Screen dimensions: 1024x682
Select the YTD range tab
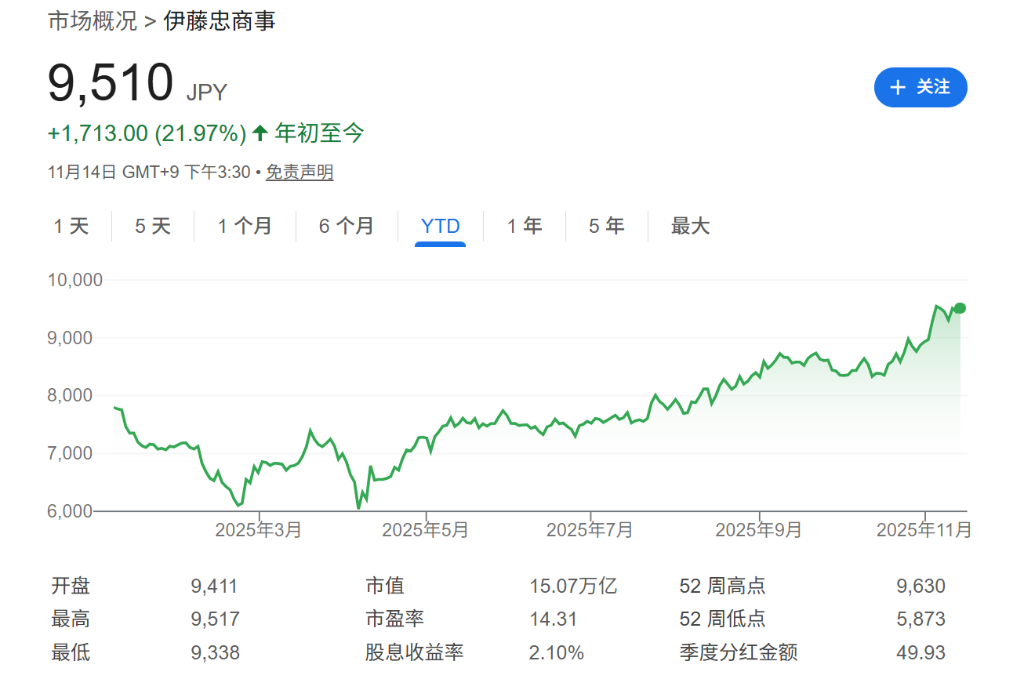[x=440, y=226]
